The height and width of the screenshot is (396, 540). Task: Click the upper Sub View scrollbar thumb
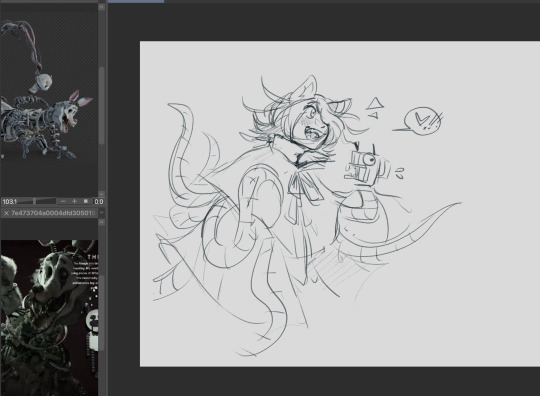101,105
